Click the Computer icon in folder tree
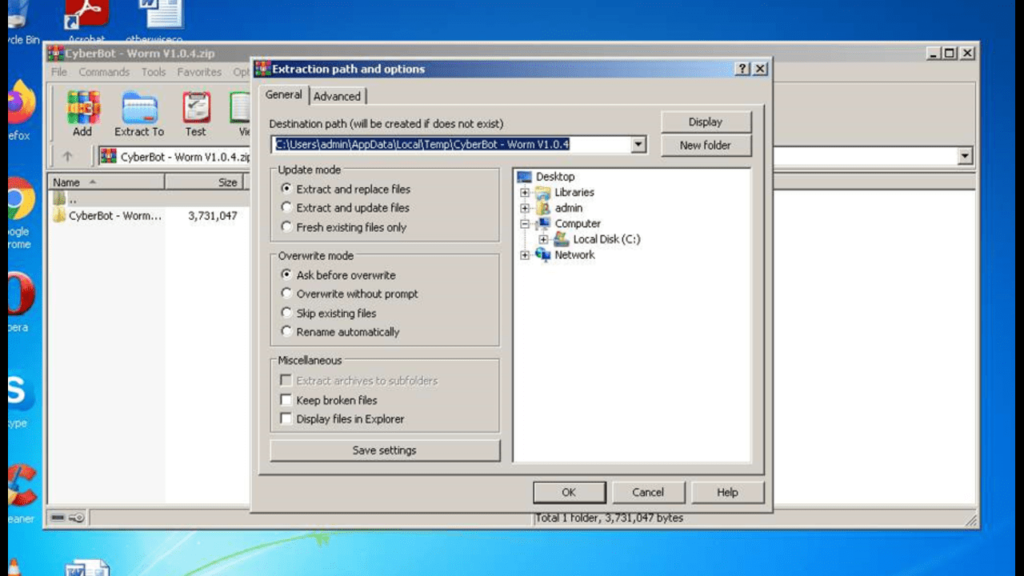The height and width of the screenshot is (576, 1024). pyautogui.click(x=543, y=223)
